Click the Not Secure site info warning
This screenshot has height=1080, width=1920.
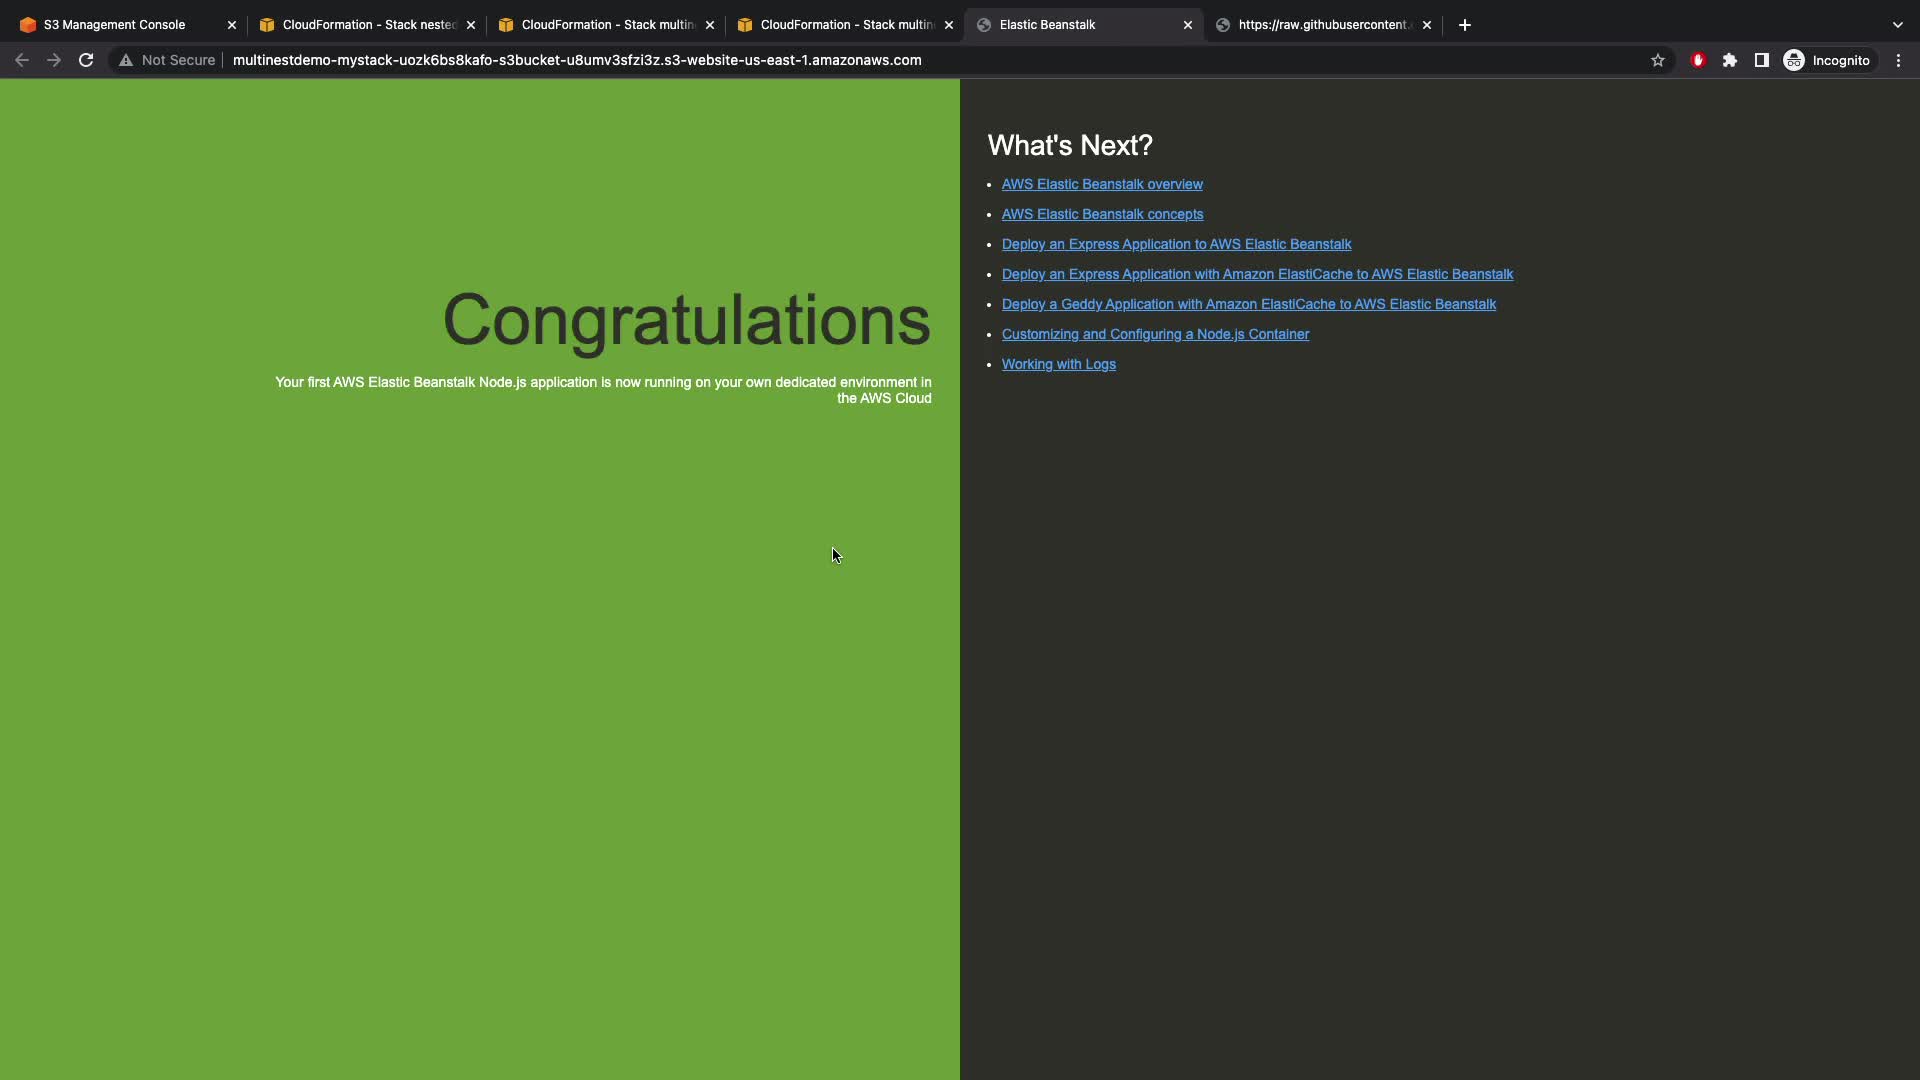167,60
